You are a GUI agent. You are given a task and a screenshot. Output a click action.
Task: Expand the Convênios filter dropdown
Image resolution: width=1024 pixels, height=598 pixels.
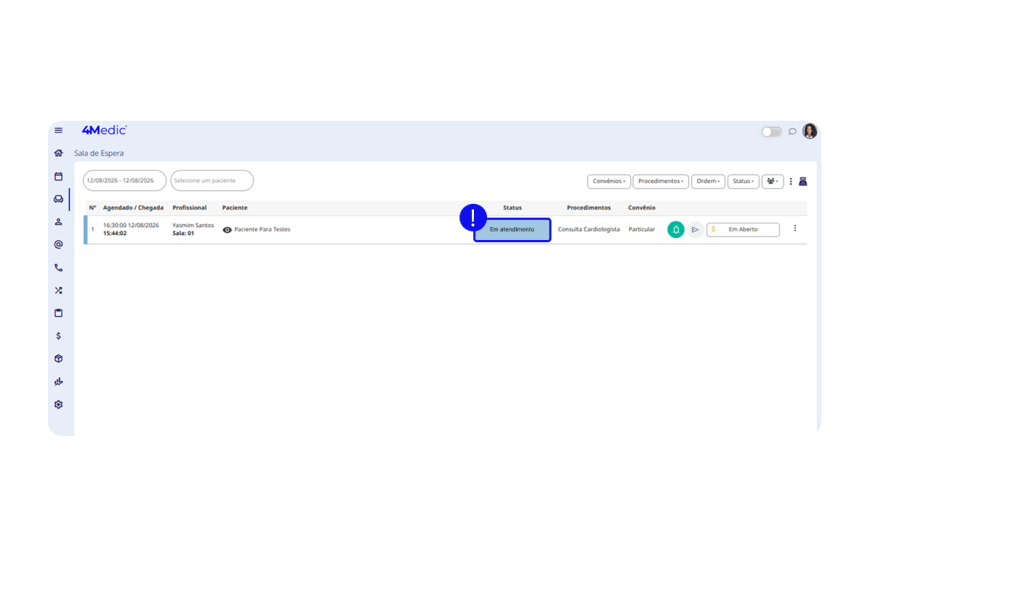click(x=609, y=181)
